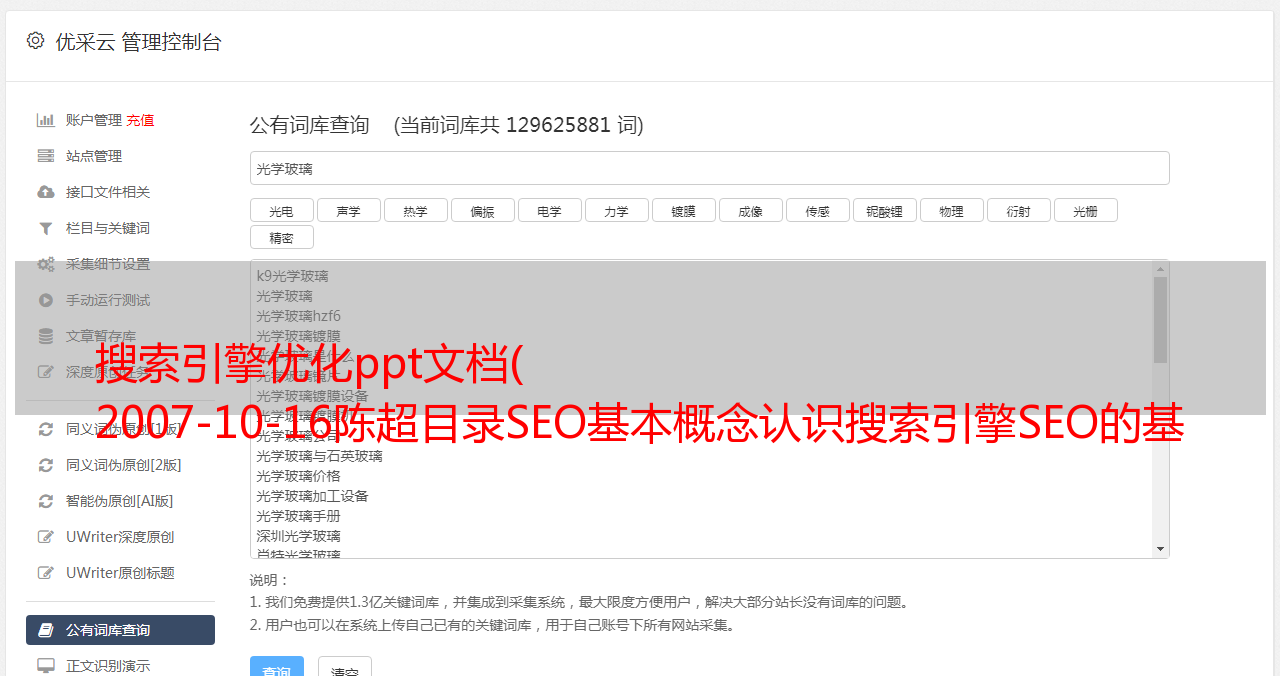This screenshot has height=676, width=1280.
Task: Click the 清空 clear button
Action: point(345,667)
